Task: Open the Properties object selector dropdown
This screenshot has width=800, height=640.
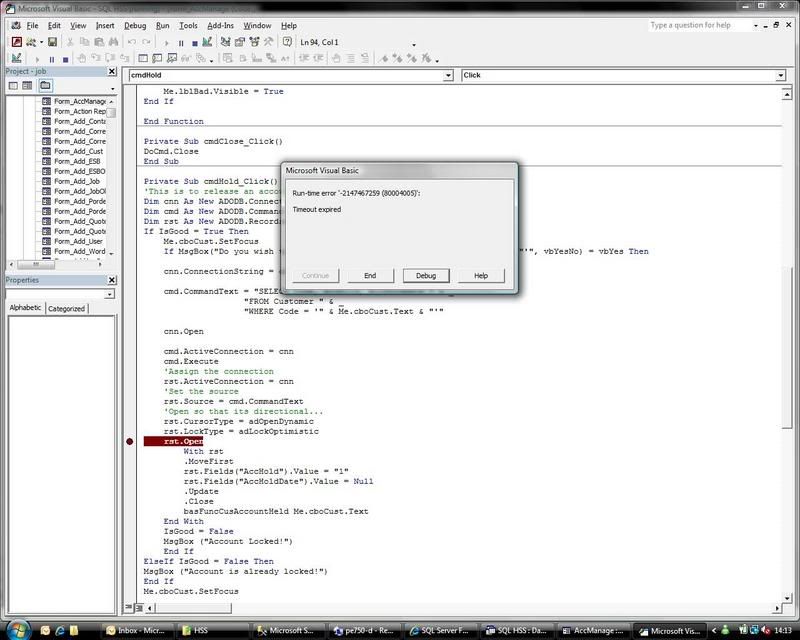Action: 109,294
